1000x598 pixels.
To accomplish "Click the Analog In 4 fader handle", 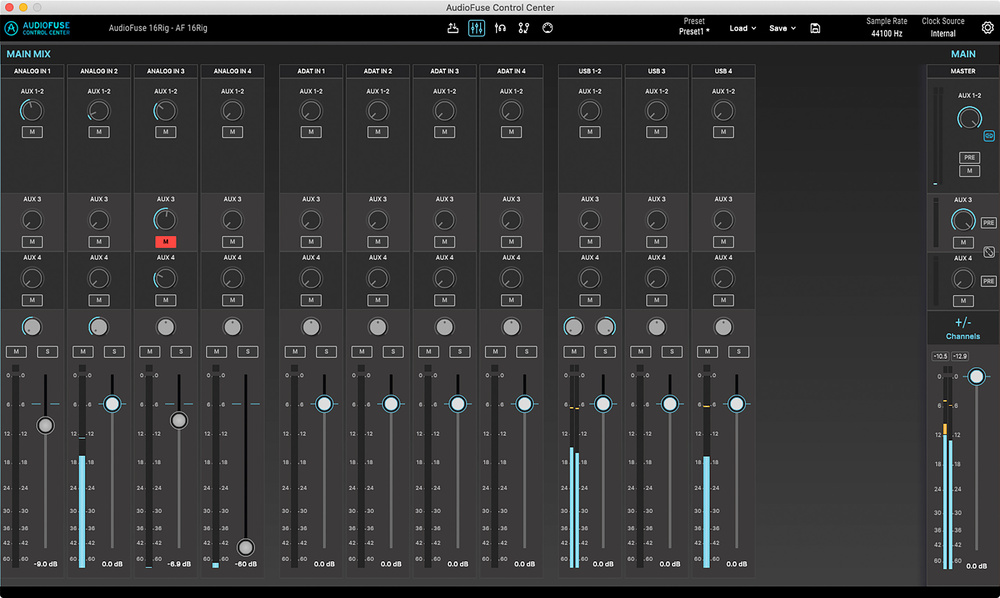I will pyautogui.click(x=245, y=547).
